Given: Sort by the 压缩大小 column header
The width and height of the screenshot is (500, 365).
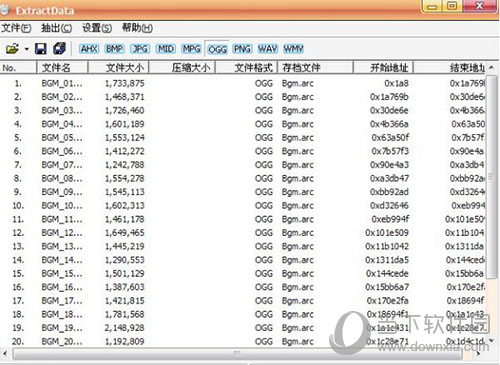Looking at the screenshot, I should click(182, 68).
